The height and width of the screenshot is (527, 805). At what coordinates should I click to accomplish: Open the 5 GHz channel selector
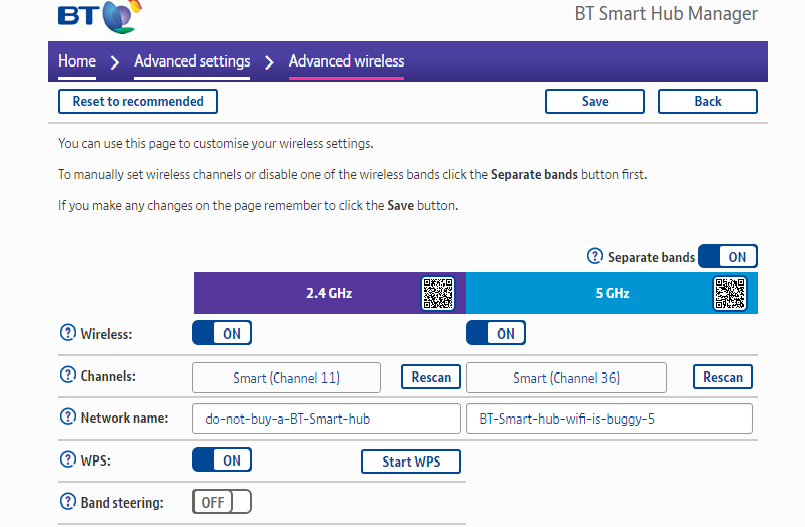tap(566, 378)
